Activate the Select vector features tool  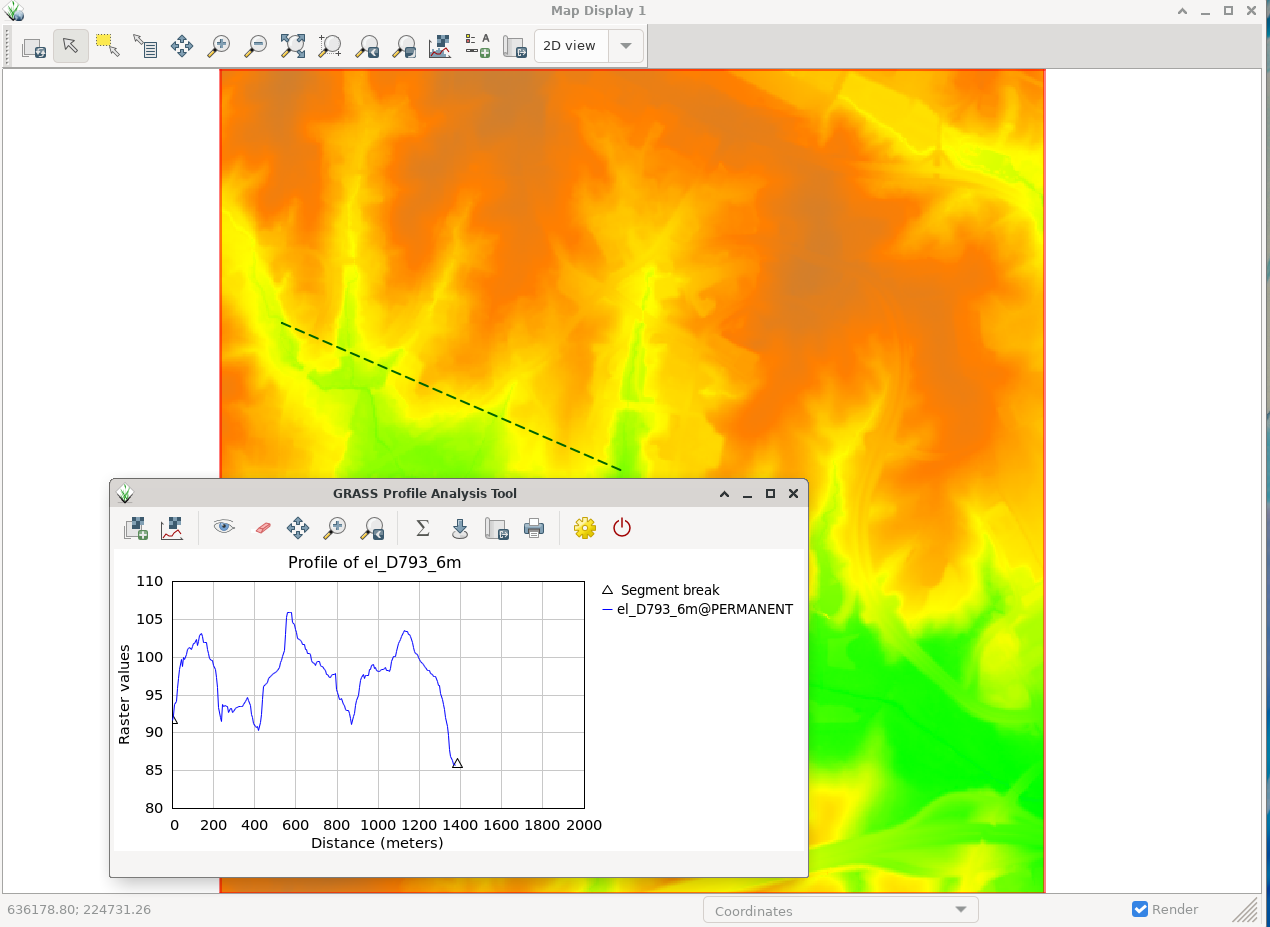(107, 46)
